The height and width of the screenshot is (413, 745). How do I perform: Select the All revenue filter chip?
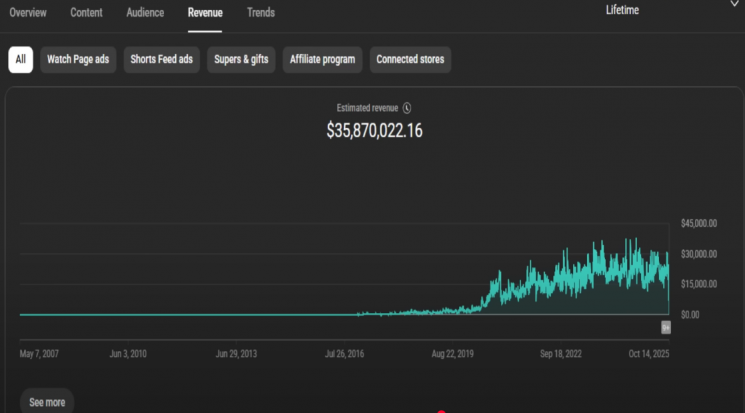point(20,60)
